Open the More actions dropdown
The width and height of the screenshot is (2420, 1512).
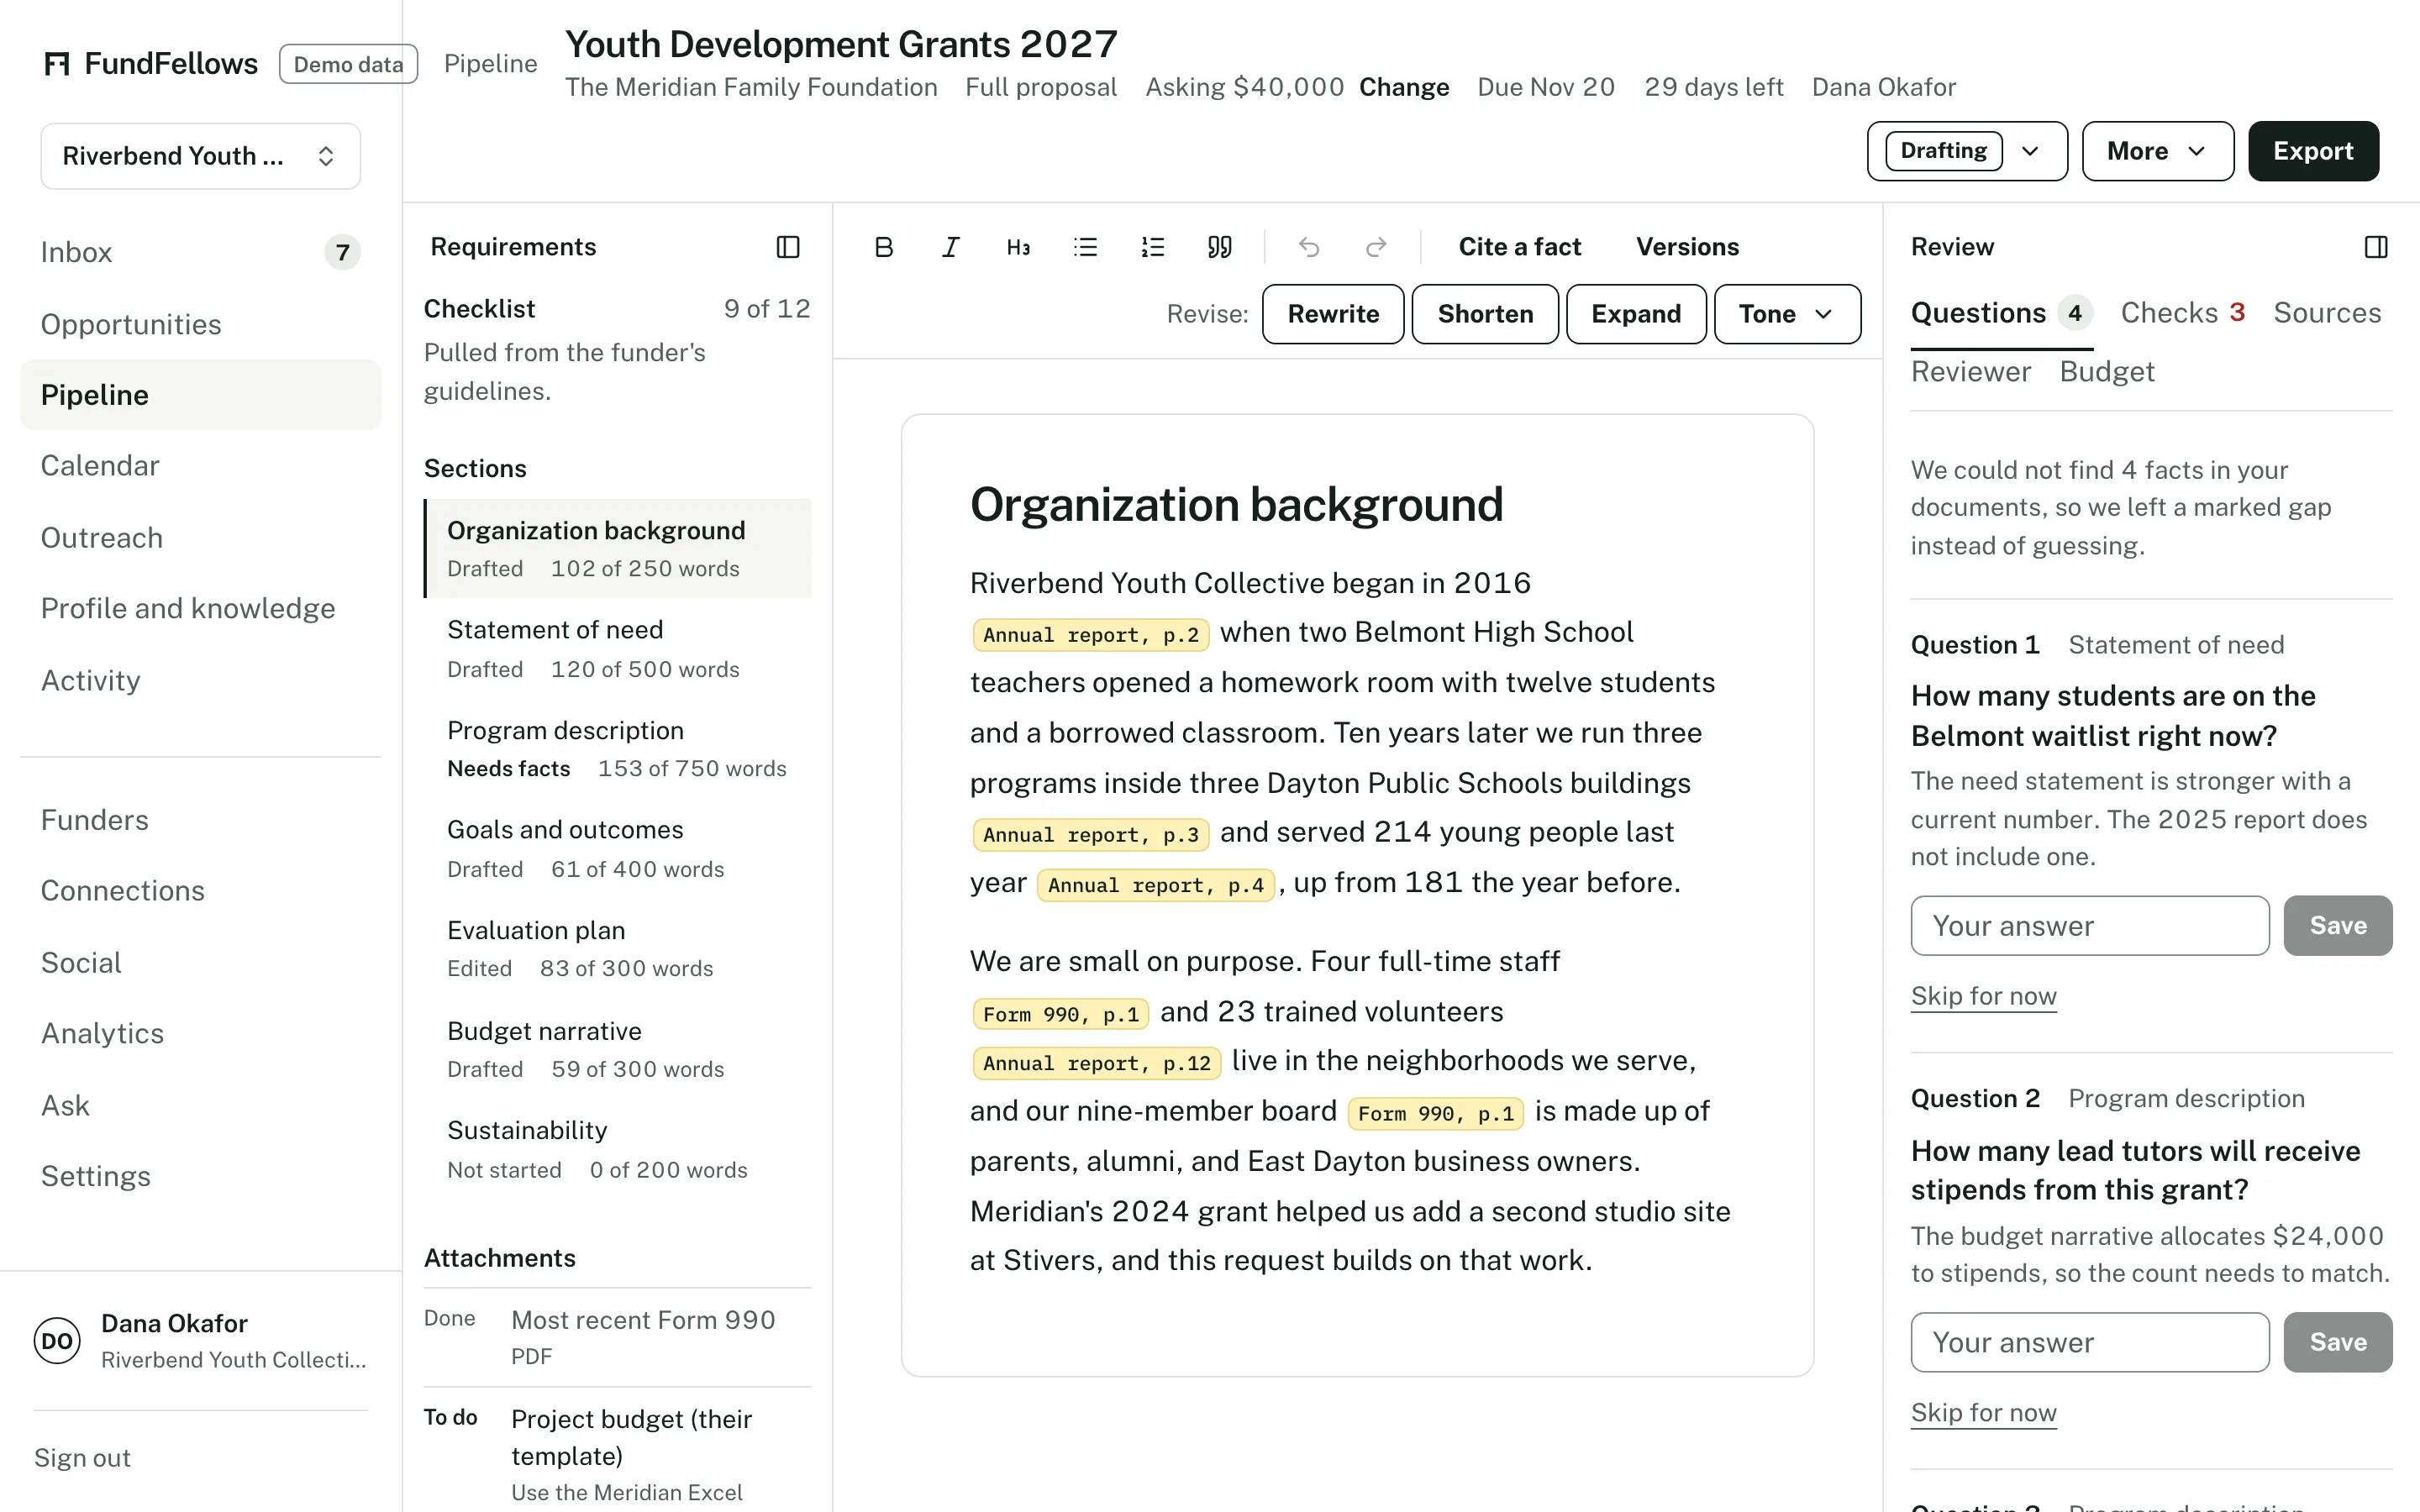[x=2157, y=151]
